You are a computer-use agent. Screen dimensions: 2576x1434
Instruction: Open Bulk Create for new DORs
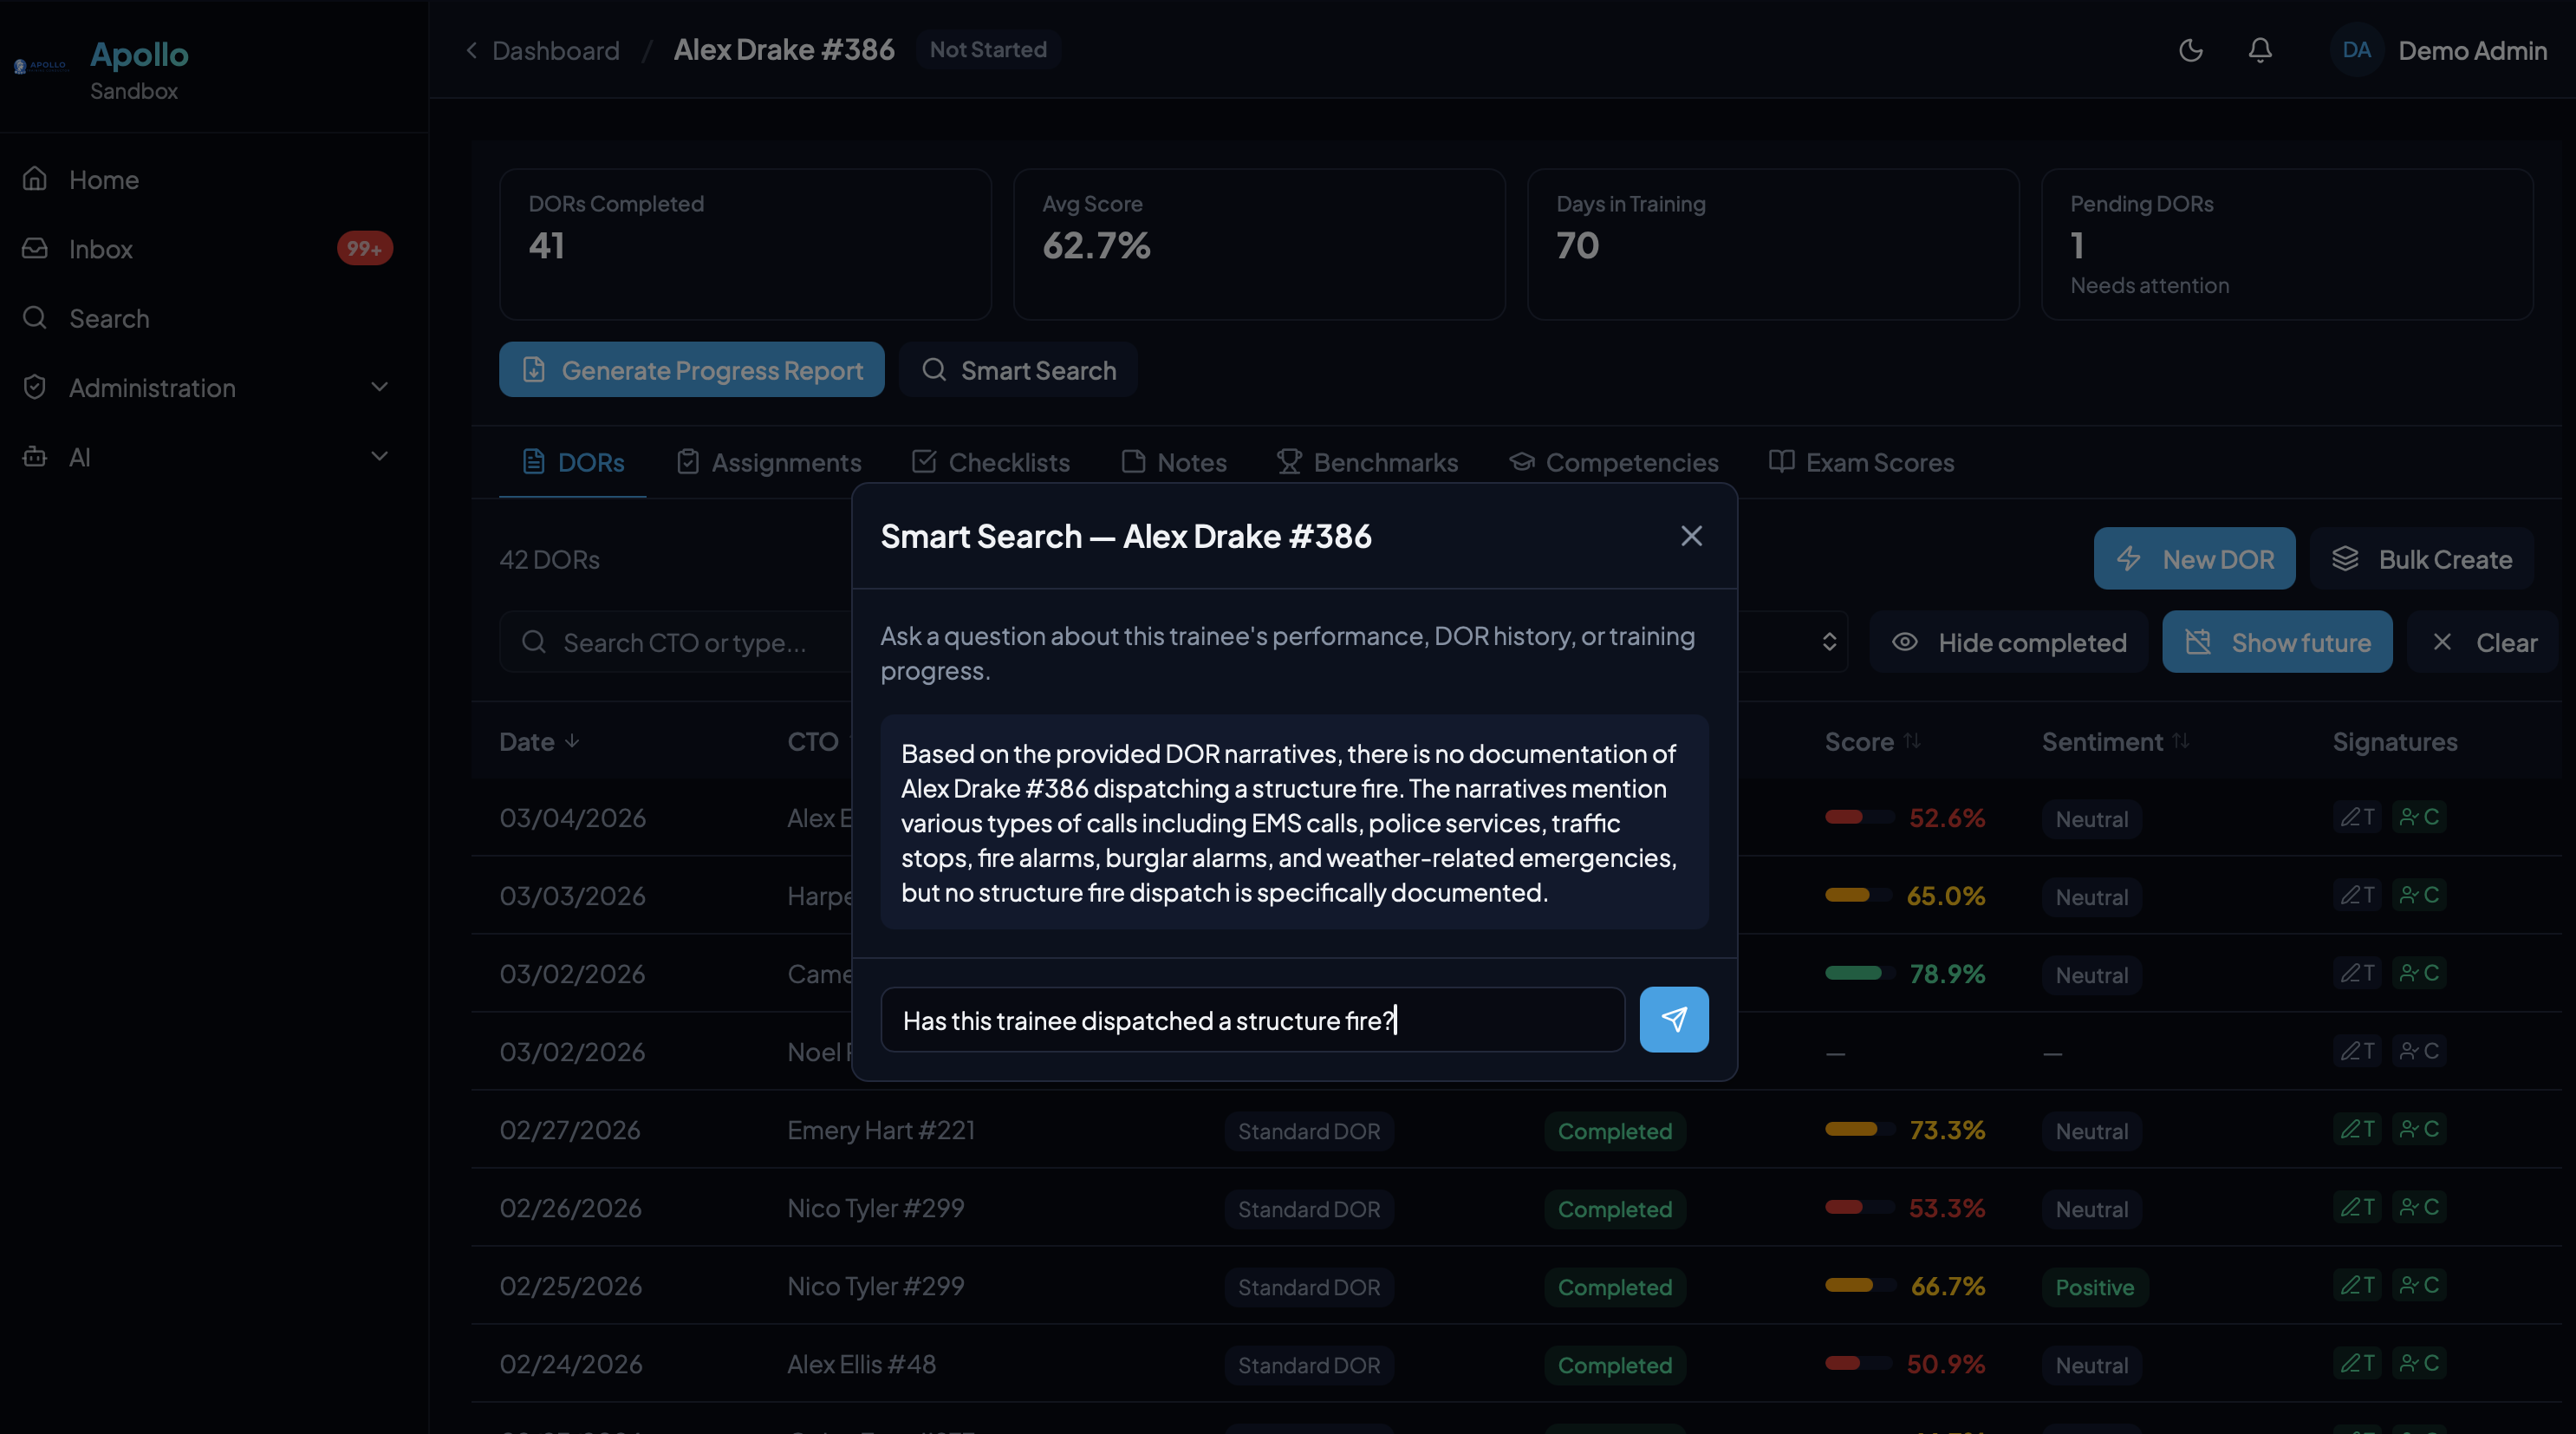click(x=2422, y=558)
